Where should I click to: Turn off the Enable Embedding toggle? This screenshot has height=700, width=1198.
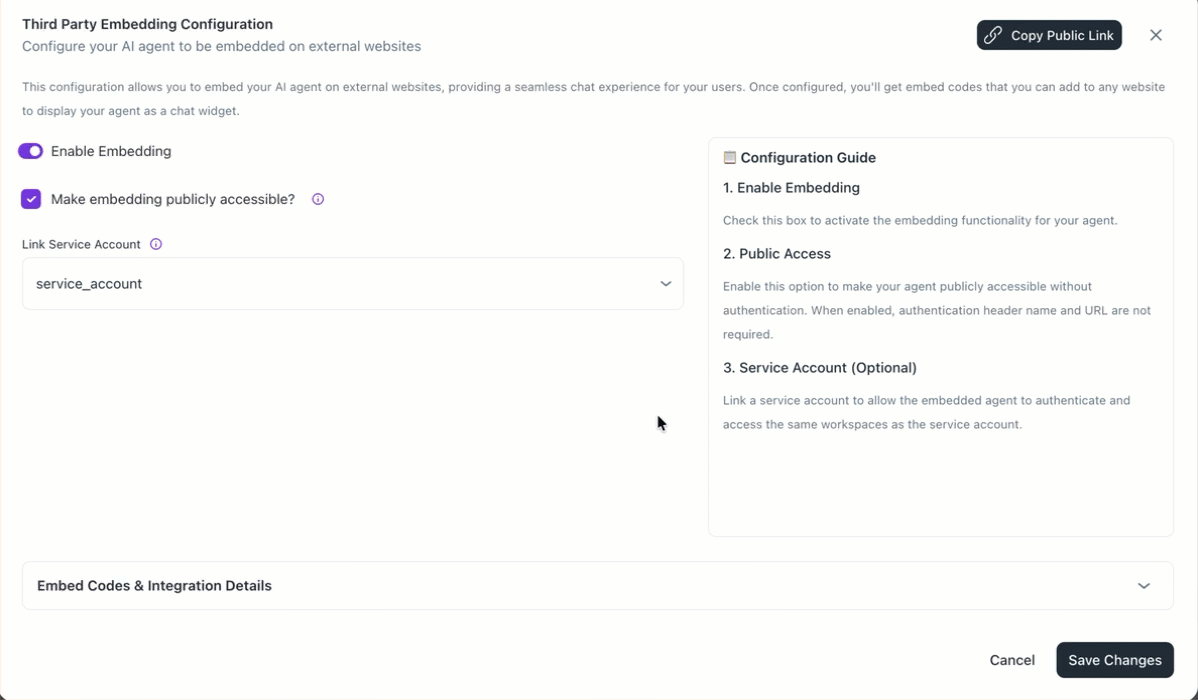pyautogui.click(x=30, y=151)
